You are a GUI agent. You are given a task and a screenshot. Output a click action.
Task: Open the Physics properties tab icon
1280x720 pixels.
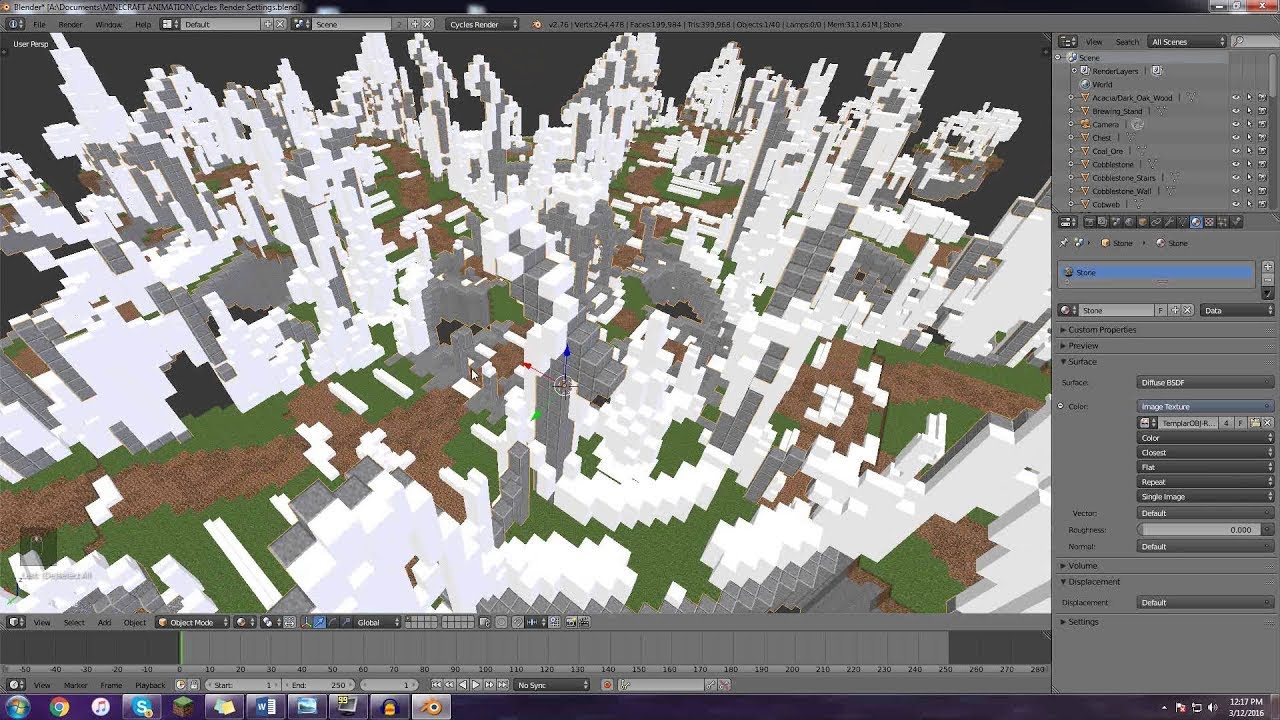coord(1236,221)
